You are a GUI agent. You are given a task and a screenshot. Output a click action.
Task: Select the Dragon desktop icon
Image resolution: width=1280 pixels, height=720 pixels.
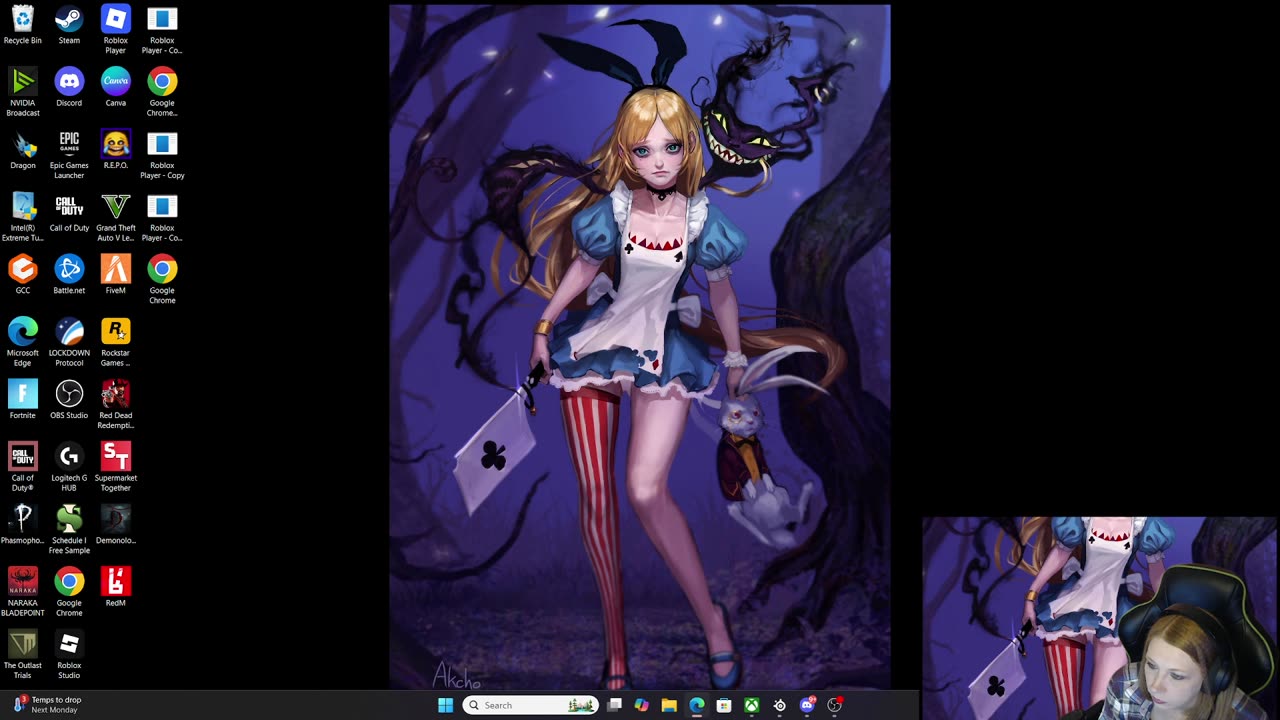coord(22,150)
